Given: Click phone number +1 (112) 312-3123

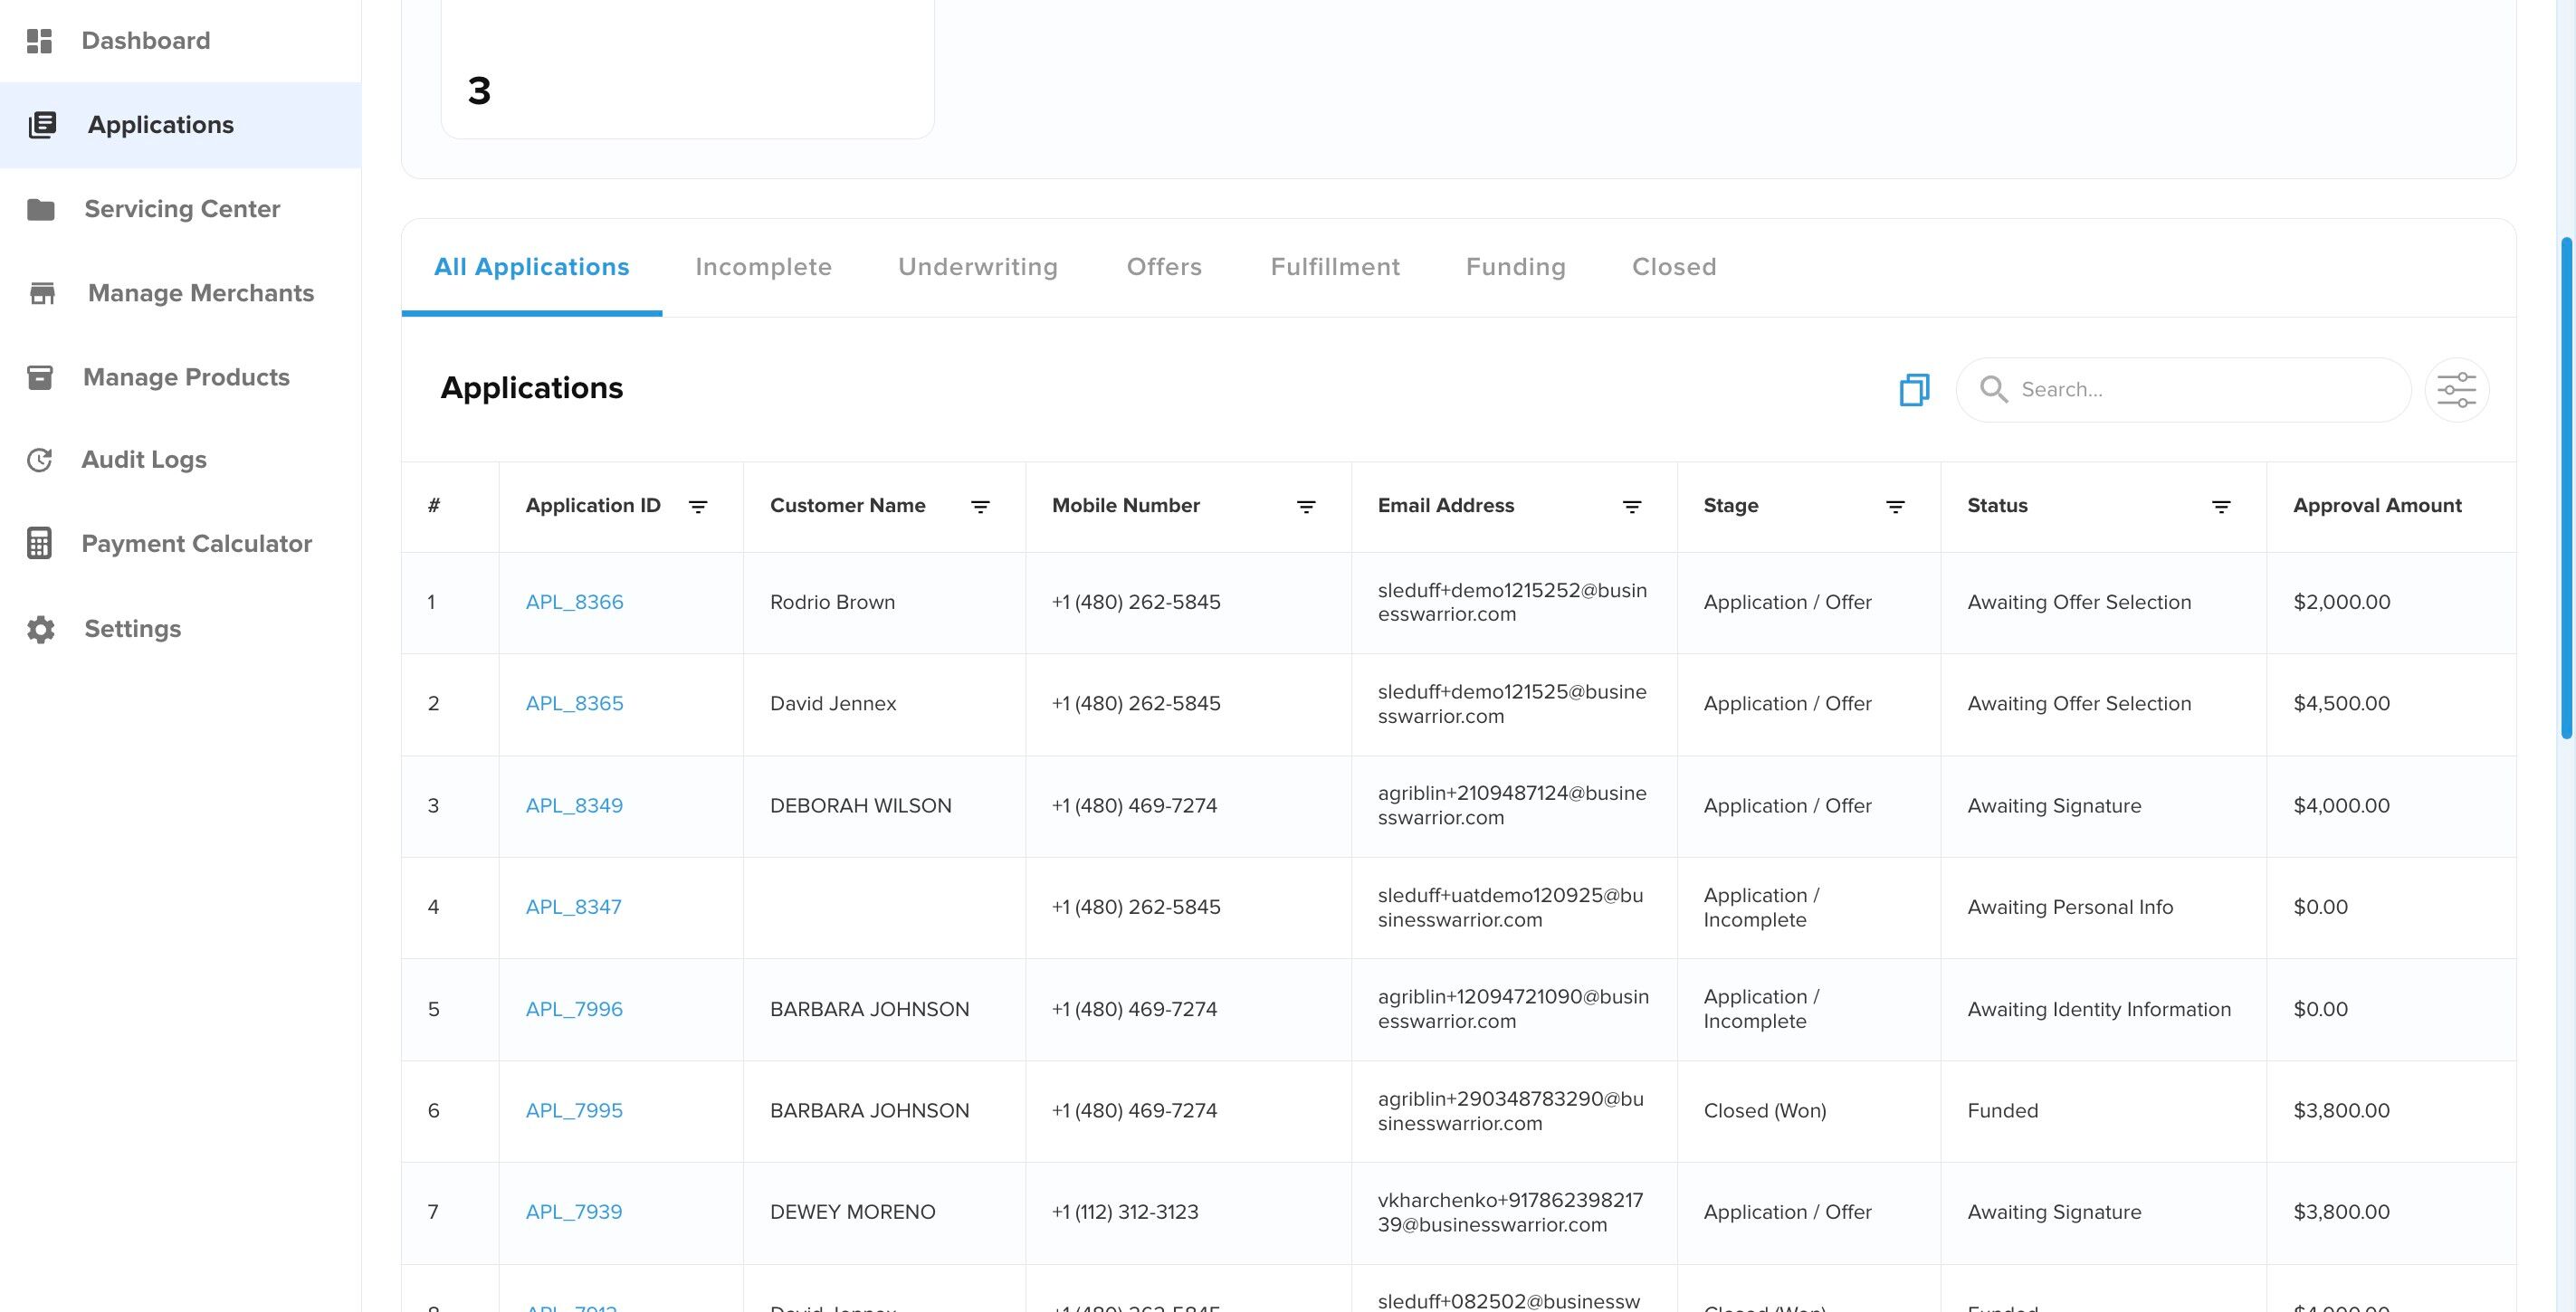Looking at the screenshot, I should tap(1125, 1212).
